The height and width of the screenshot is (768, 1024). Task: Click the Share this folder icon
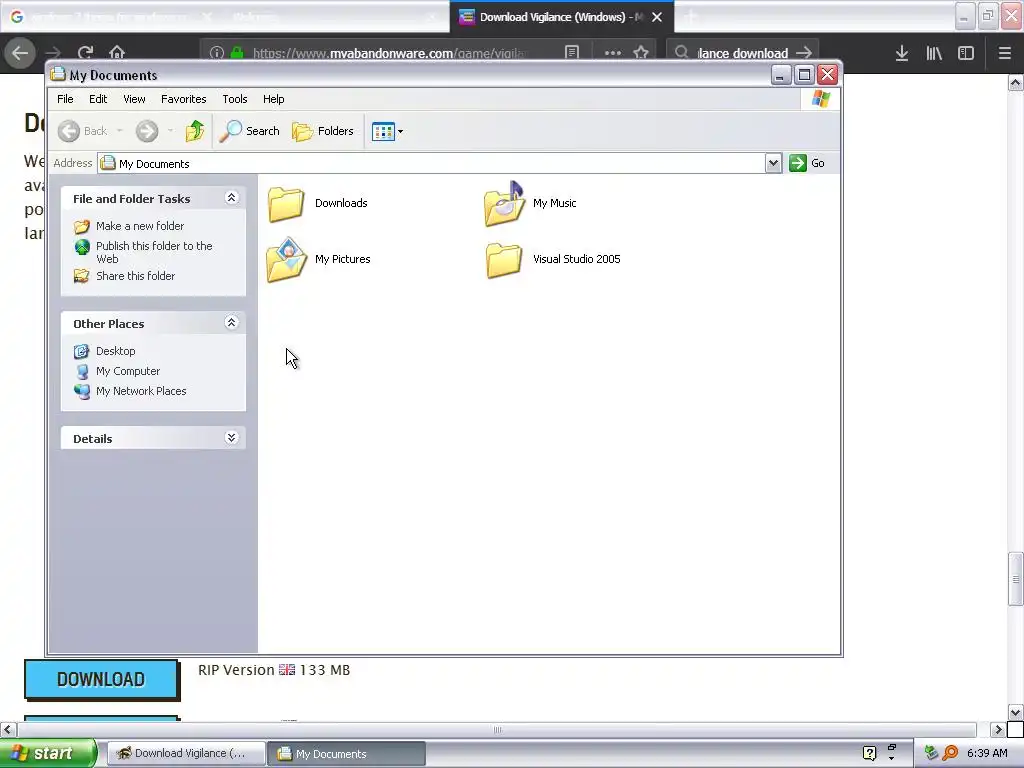82,276
